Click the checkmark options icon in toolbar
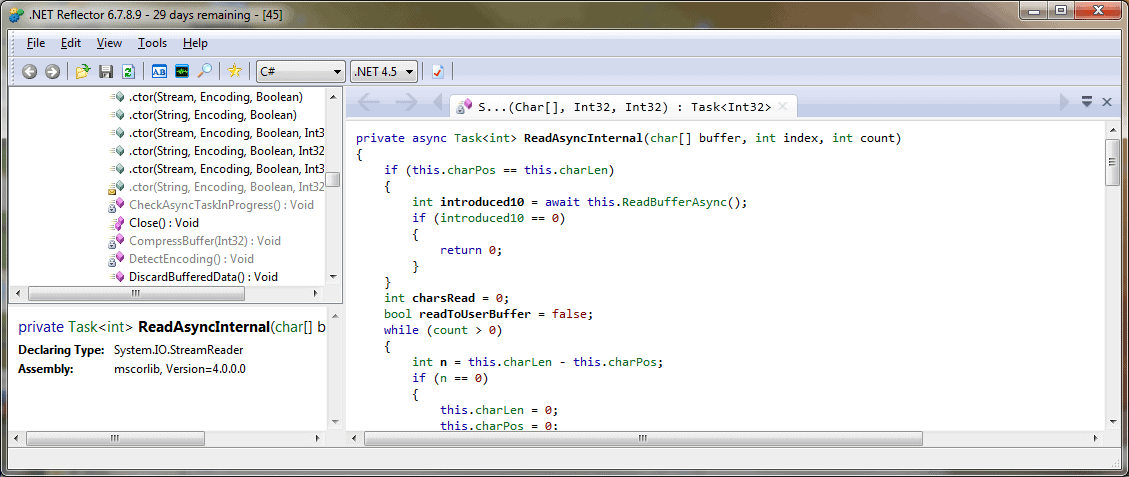Screen dimensions: 1129x477 pos(438,71)
